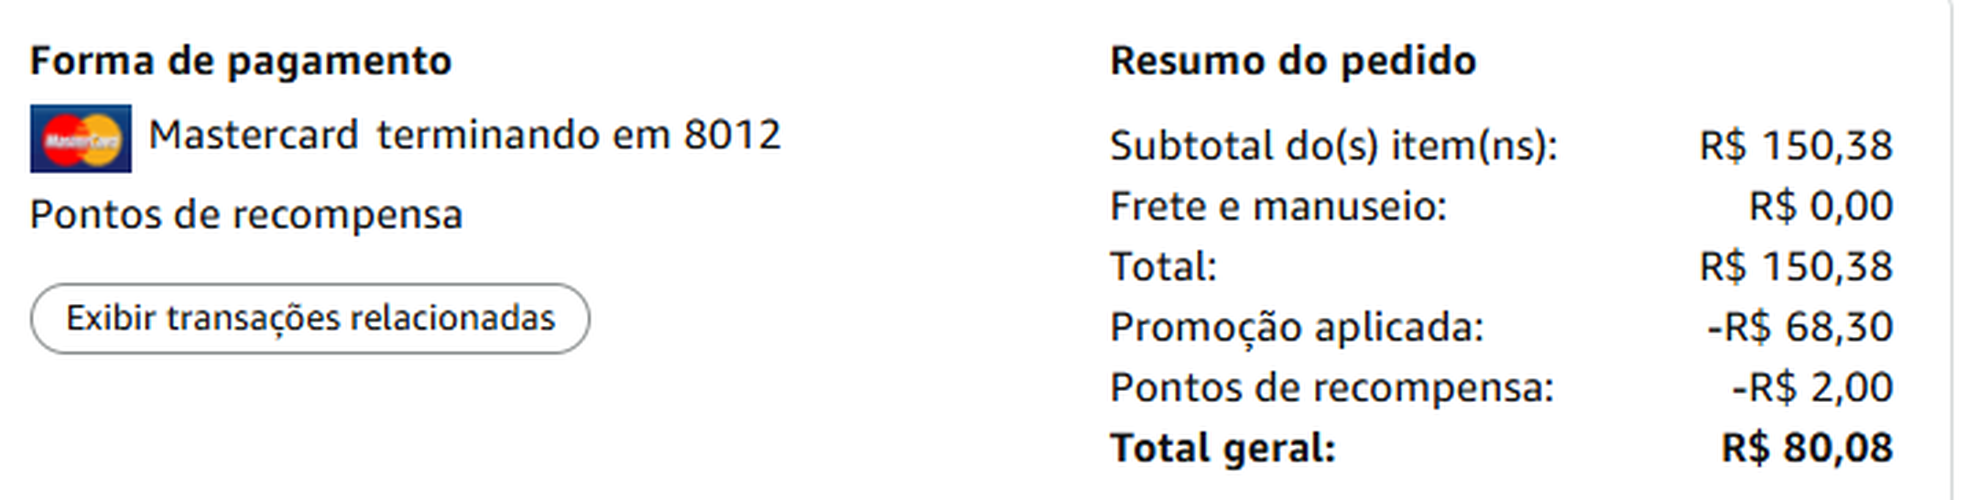Click the promotion discount -R$ 68,30
1978x500 pixels.
[1800, 327]
